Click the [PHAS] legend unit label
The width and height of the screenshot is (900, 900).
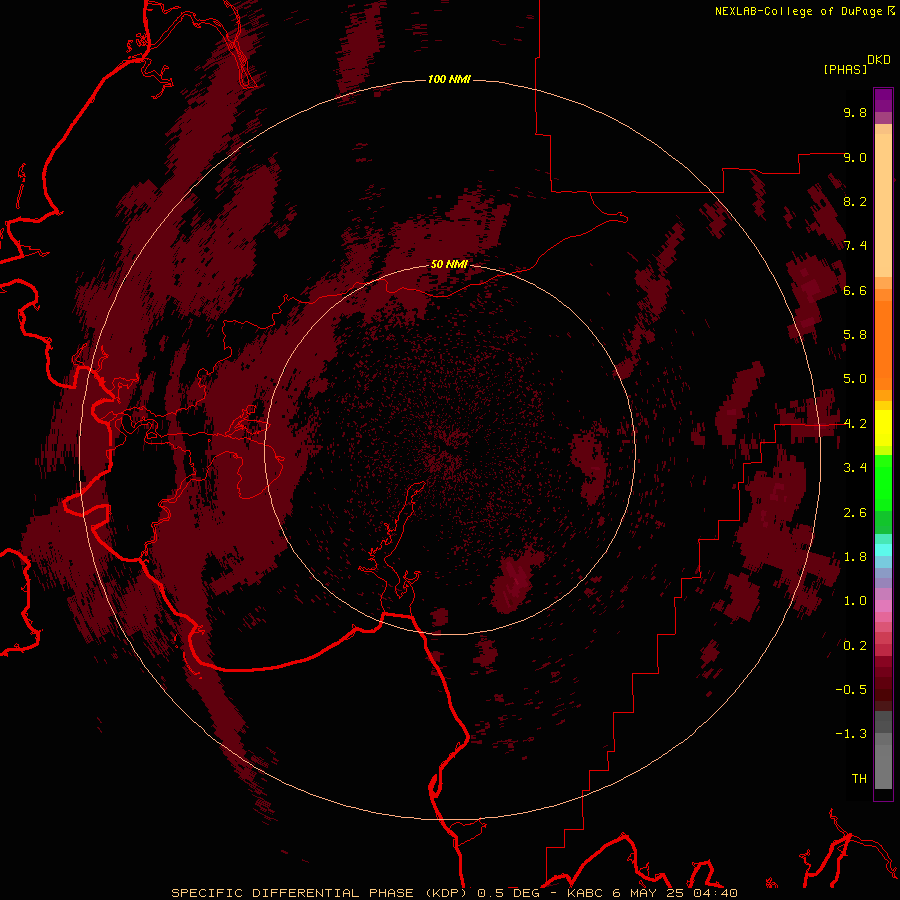tap(845, 69)
